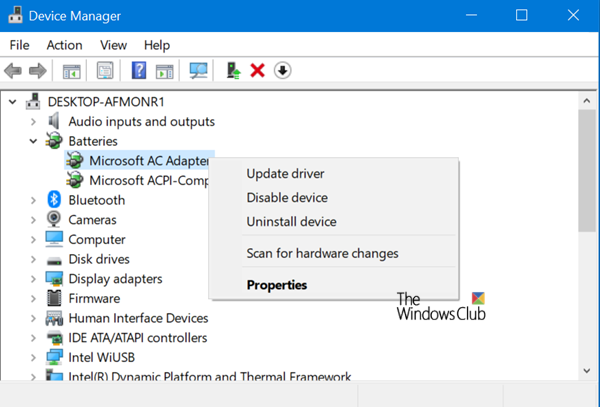Choose Update driver from context menu

point(285,174)
